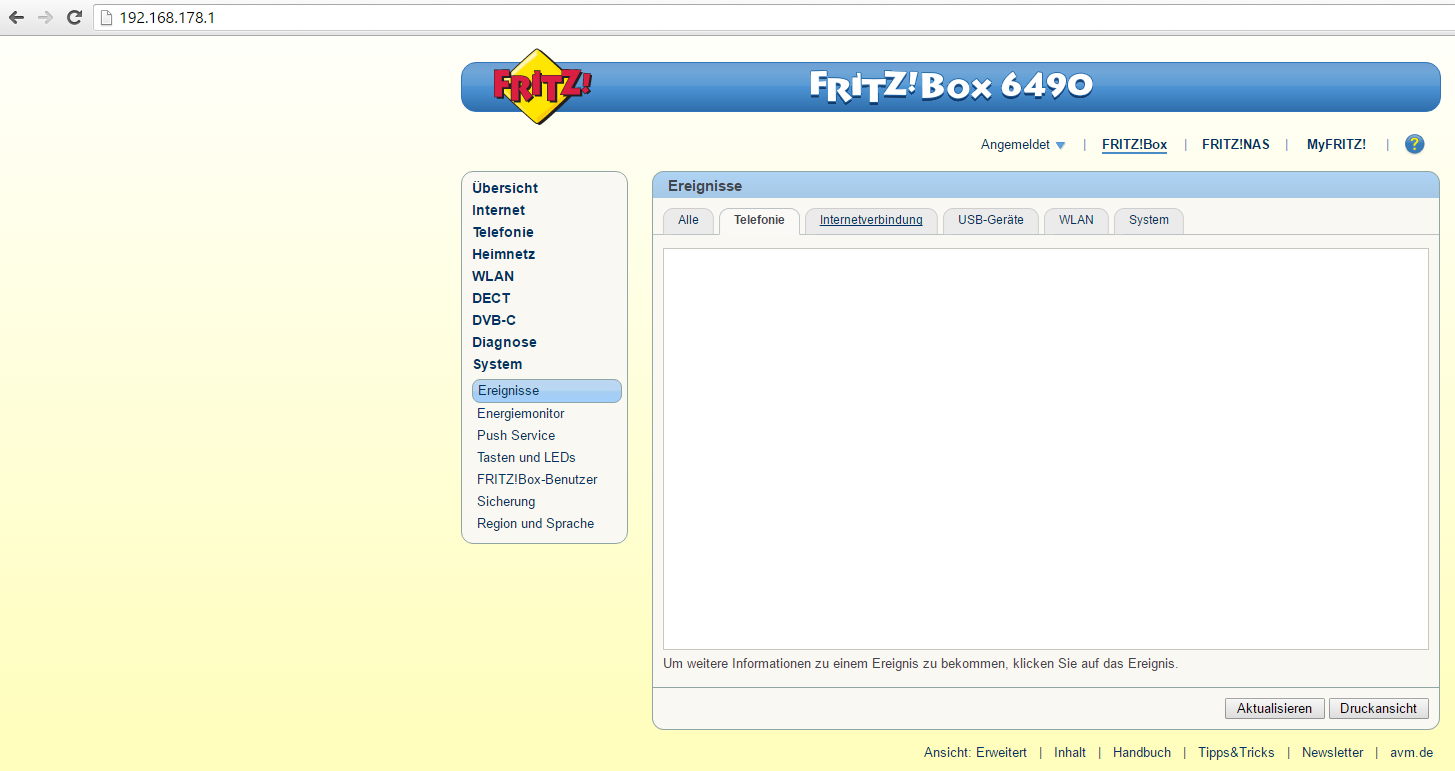Open WLAN menu in sidebar
This screenshot has height=771, width=1455.
(493, 276)
